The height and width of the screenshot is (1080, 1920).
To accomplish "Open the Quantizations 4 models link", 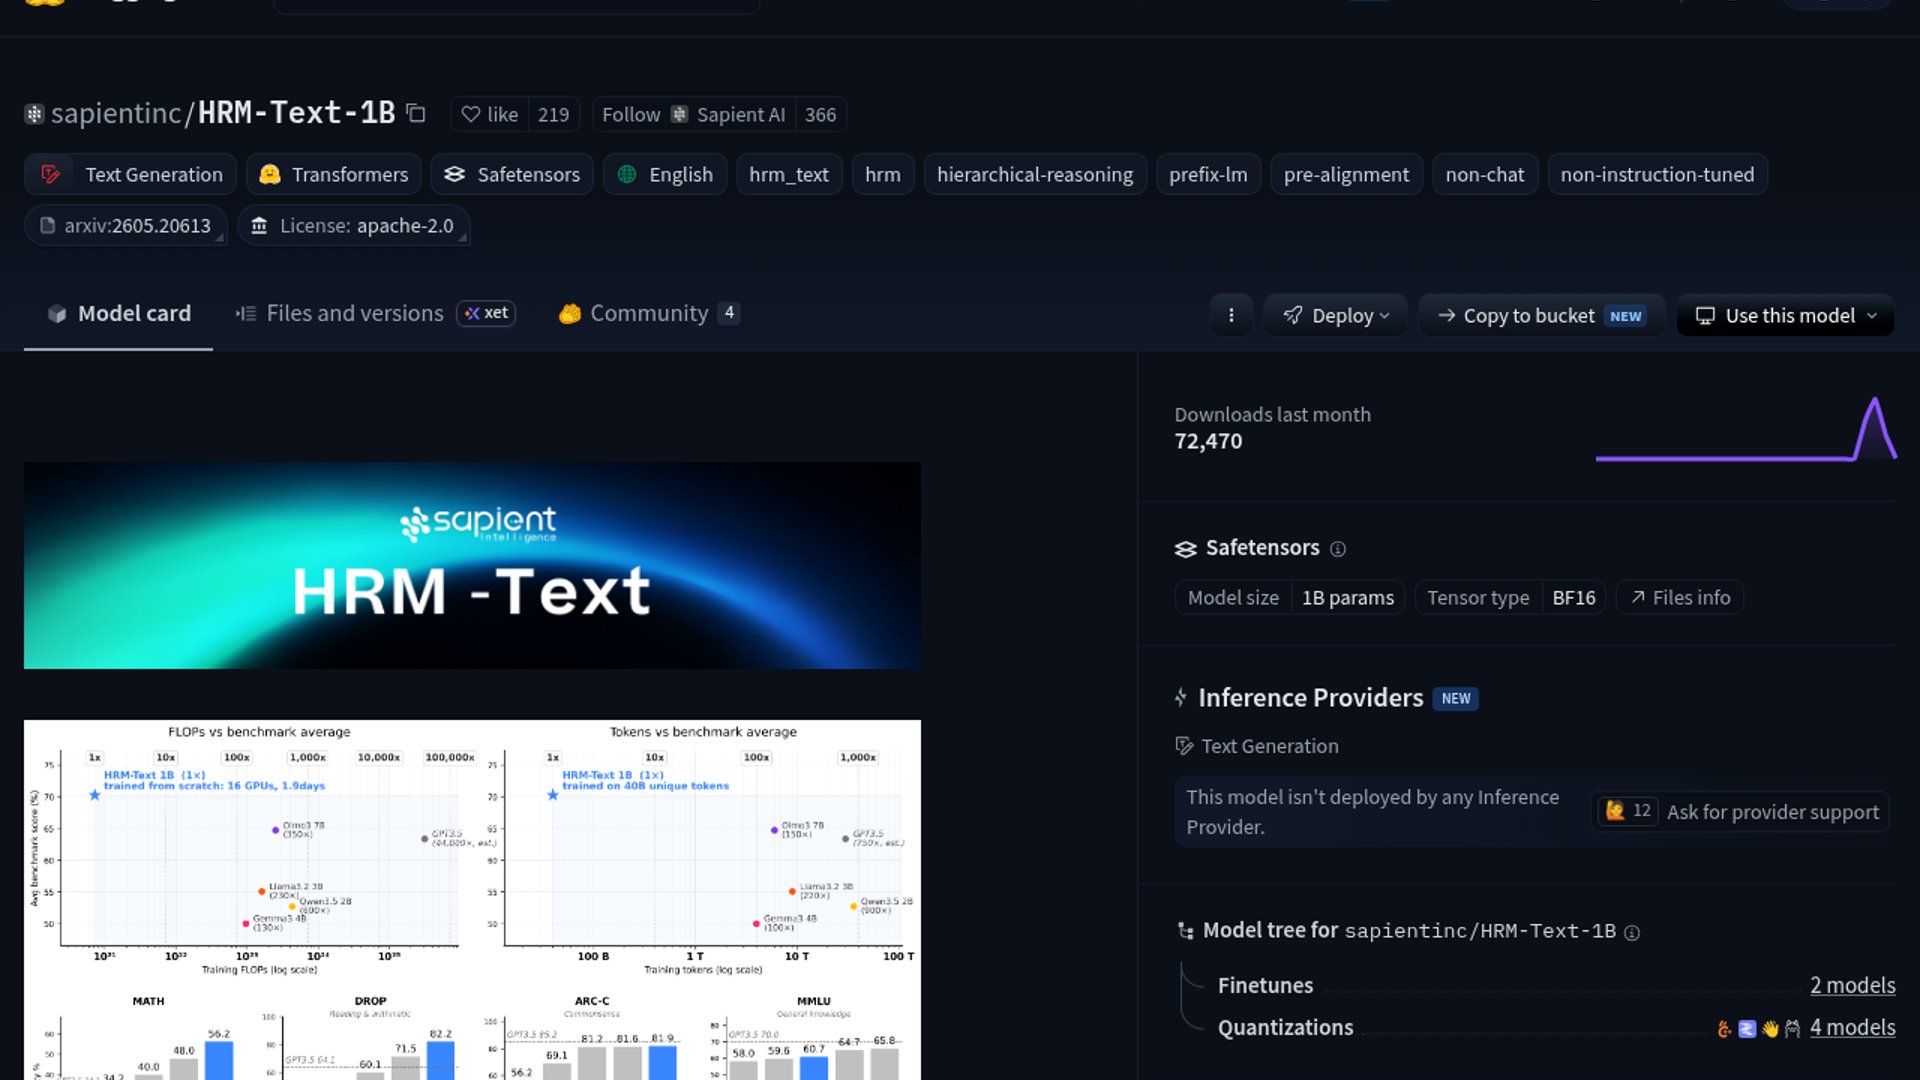I will pos(1852,1027).
